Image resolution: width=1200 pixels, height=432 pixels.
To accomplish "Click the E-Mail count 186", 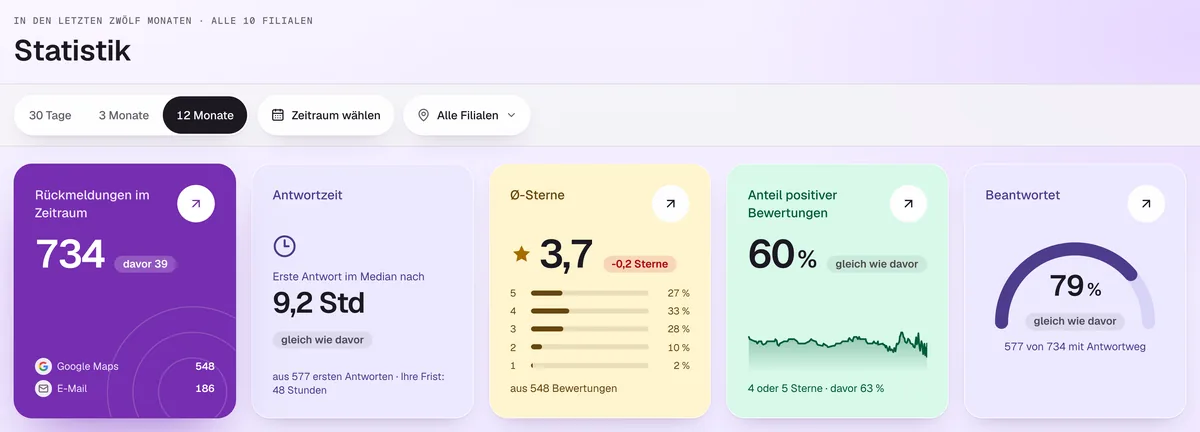I will [x=205, y=388].
